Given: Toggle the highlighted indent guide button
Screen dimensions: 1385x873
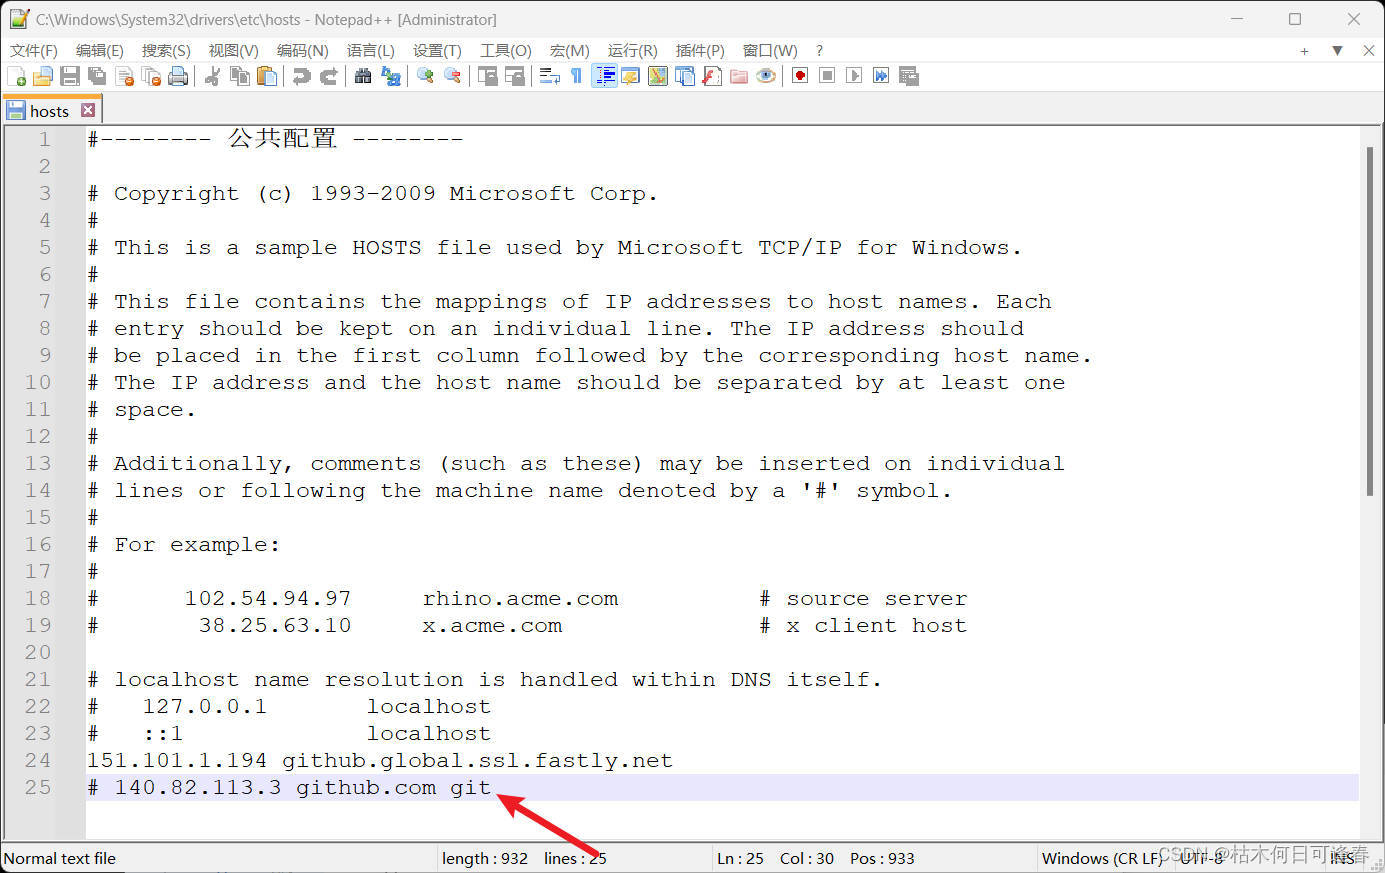Looking at the screenshot, I should click(604, 76).
